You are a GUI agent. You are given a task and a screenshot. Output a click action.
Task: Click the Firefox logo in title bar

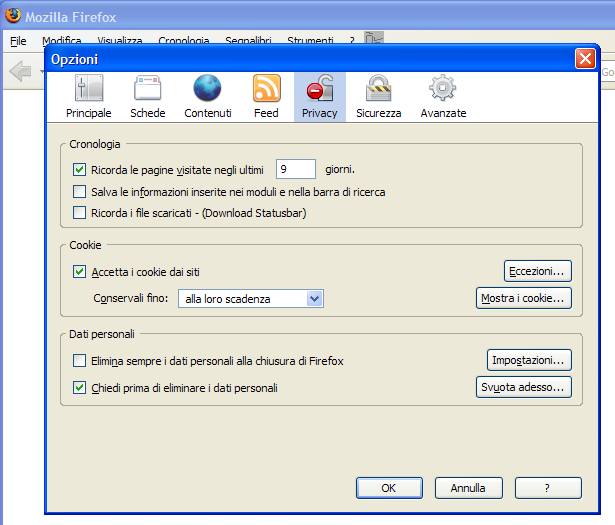tap(13, 16)
